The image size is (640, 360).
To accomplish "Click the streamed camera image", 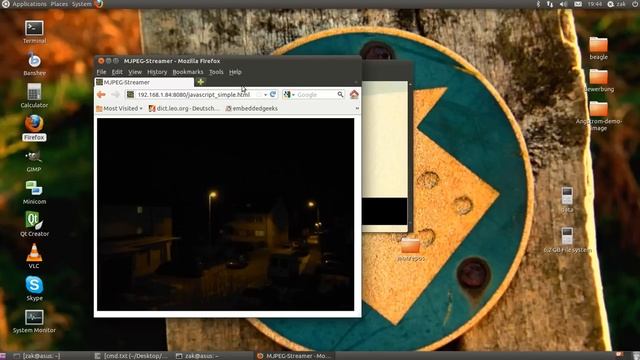I will click(x=225, y=214).
